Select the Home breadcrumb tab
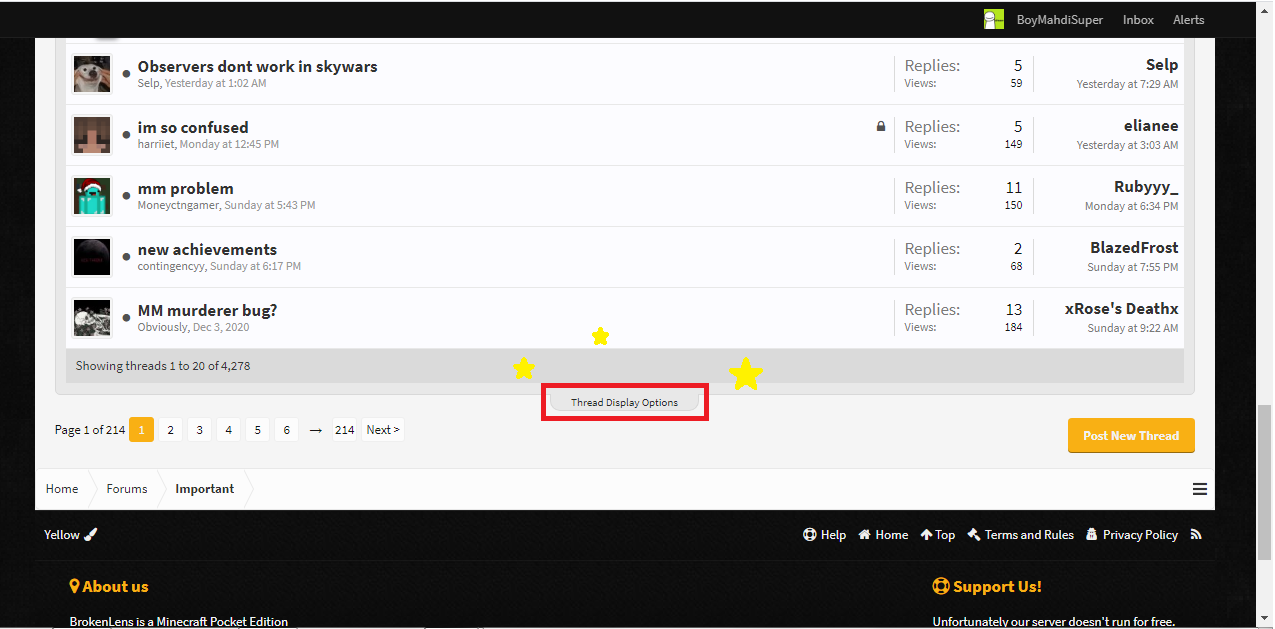The width and height of the screenshot is (1275, 629). pyautogui.click(x=62, y=489)
